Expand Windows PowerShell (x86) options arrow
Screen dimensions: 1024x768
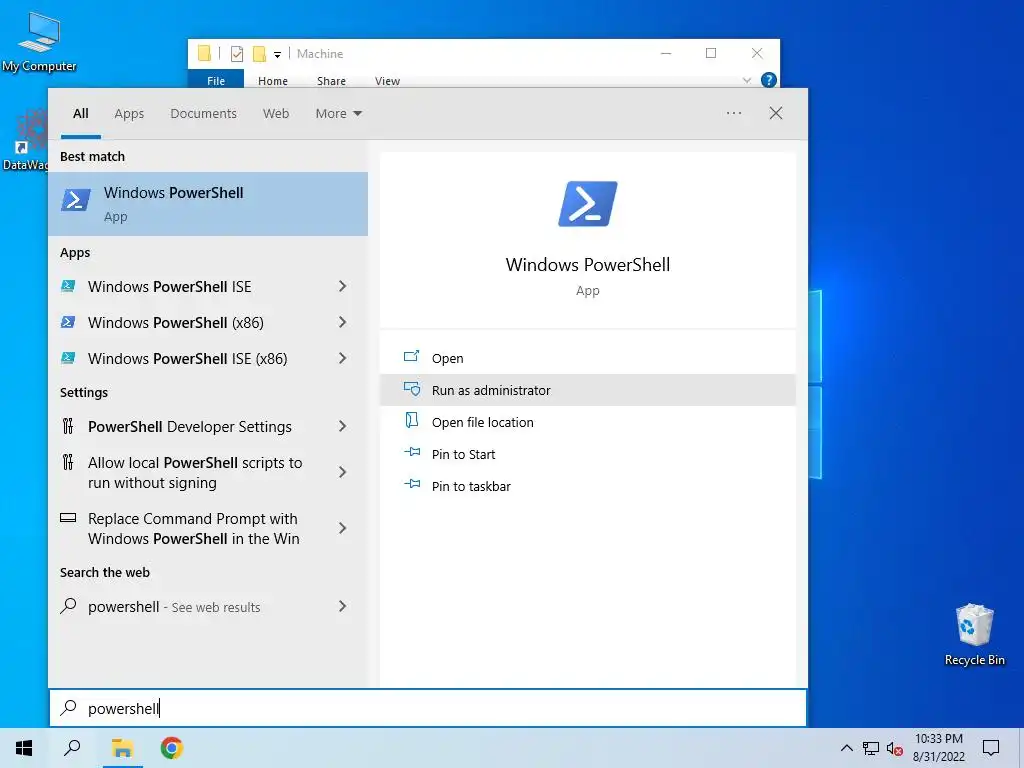click(342, 322)
